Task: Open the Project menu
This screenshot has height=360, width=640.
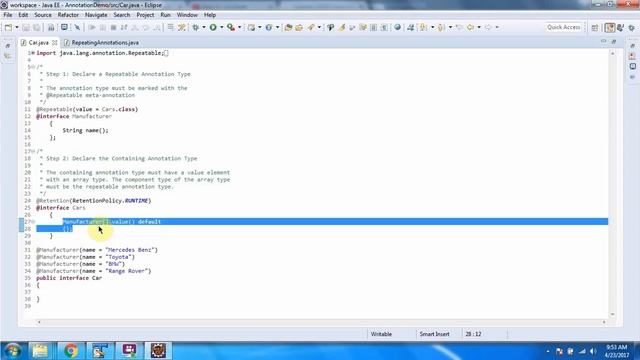Action: [x=145, y=15]
